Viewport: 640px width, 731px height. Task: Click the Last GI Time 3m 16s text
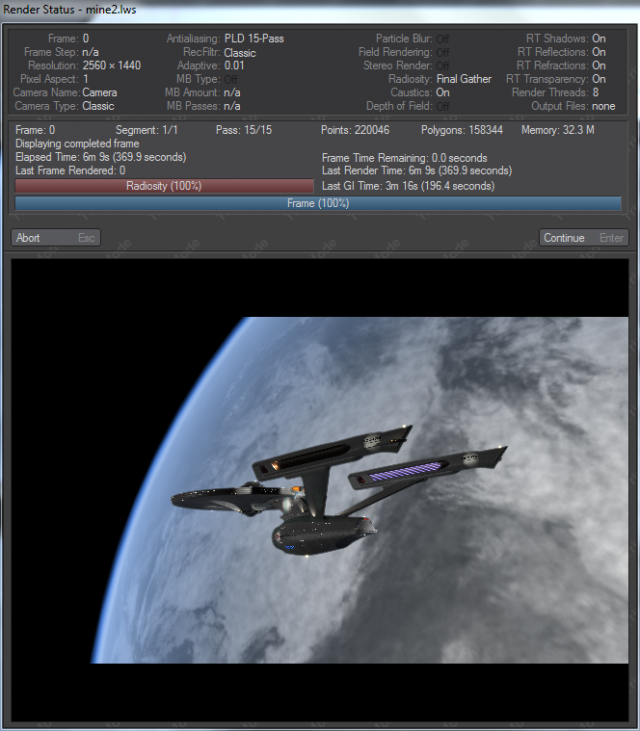click(408, 186)
